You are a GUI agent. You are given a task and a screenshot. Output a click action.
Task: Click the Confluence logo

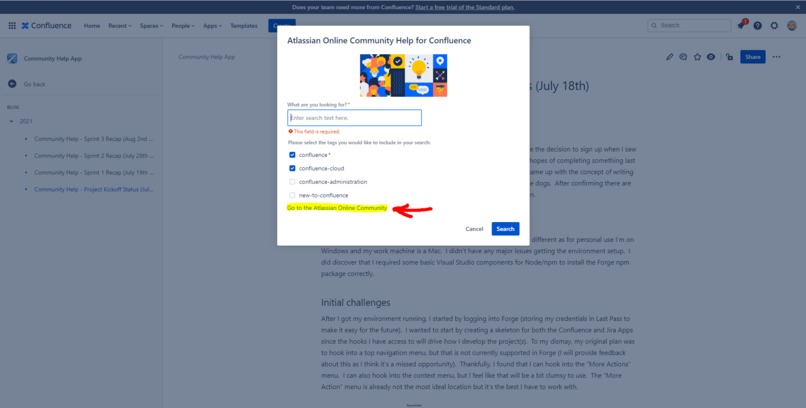click(x=46, y=26)
